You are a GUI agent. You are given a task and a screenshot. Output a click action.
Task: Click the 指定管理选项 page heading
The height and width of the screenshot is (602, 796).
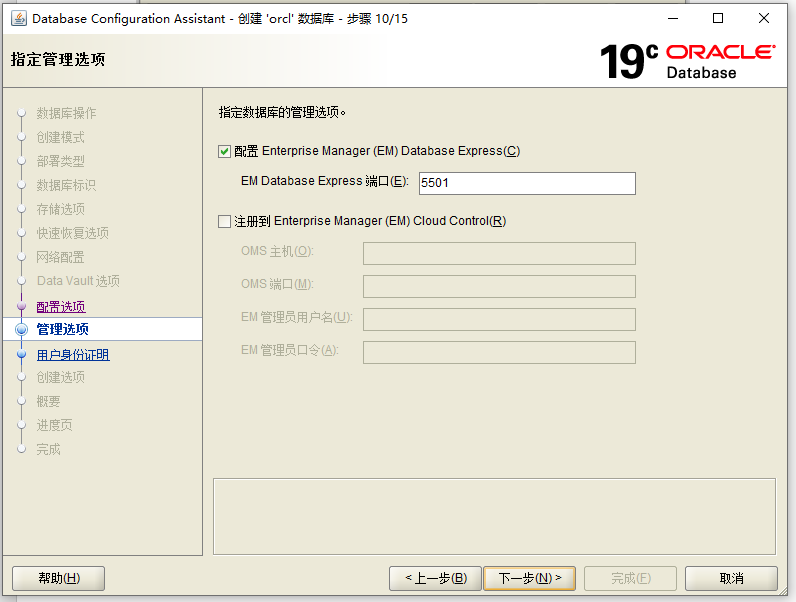pyautogui.click(x=58, y=59)
